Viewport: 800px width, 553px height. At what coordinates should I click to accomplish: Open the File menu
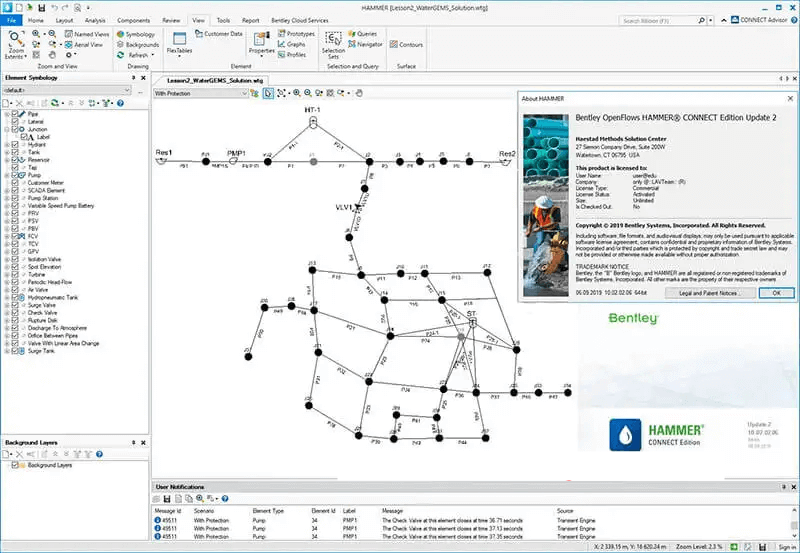pos(11,20)
